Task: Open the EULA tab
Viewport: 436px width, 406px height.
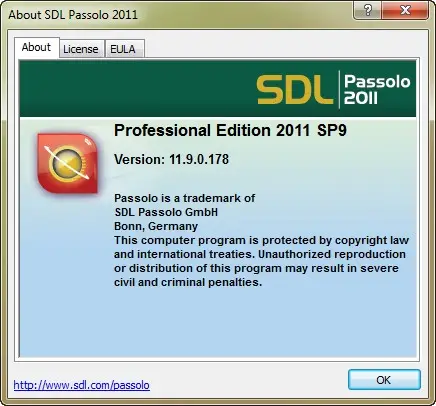Action: (x=123, y=49)
